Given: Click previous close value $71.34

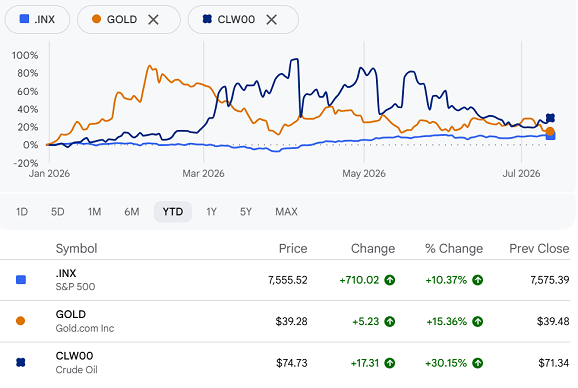Looking at the screenshot, I should [554, 363].
